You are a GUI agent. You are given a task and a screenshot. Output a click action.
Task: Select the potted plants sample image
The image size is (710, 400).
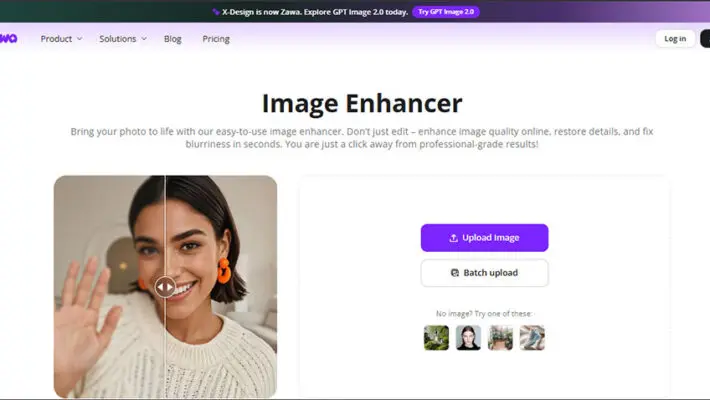click(500, 337)
